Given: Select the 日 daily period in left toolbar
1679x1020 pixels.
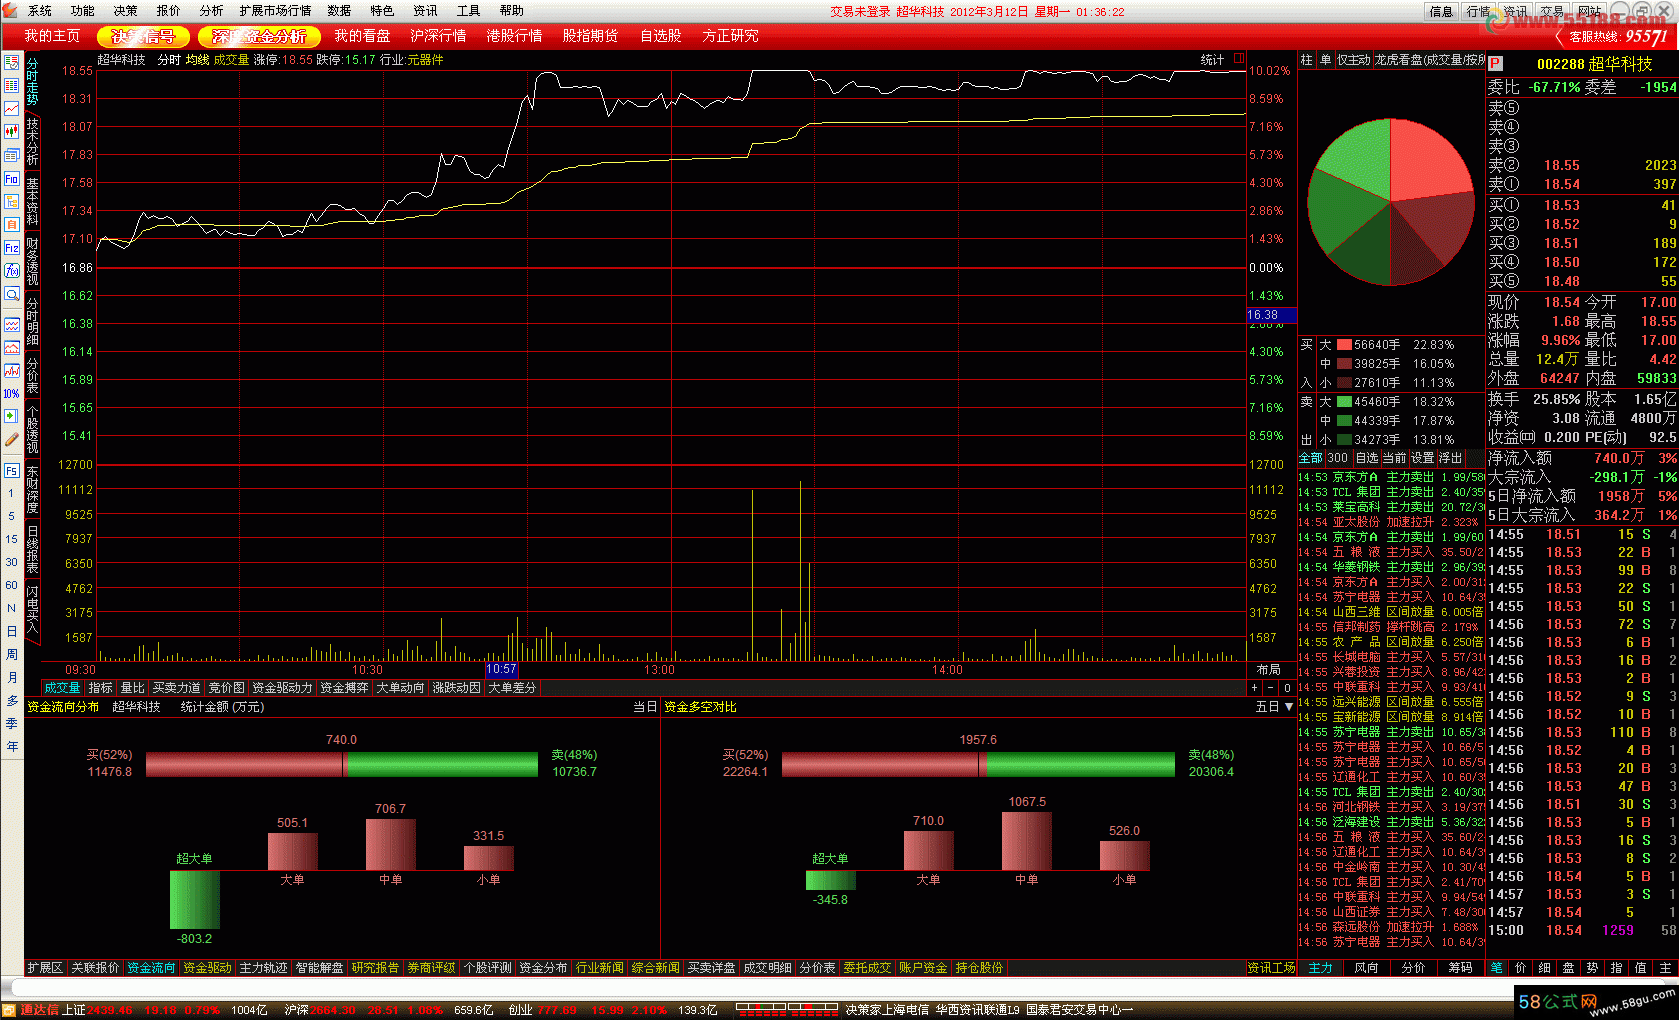Looking at the screenshot, I should pyautogui.click(x=11, y=631).
